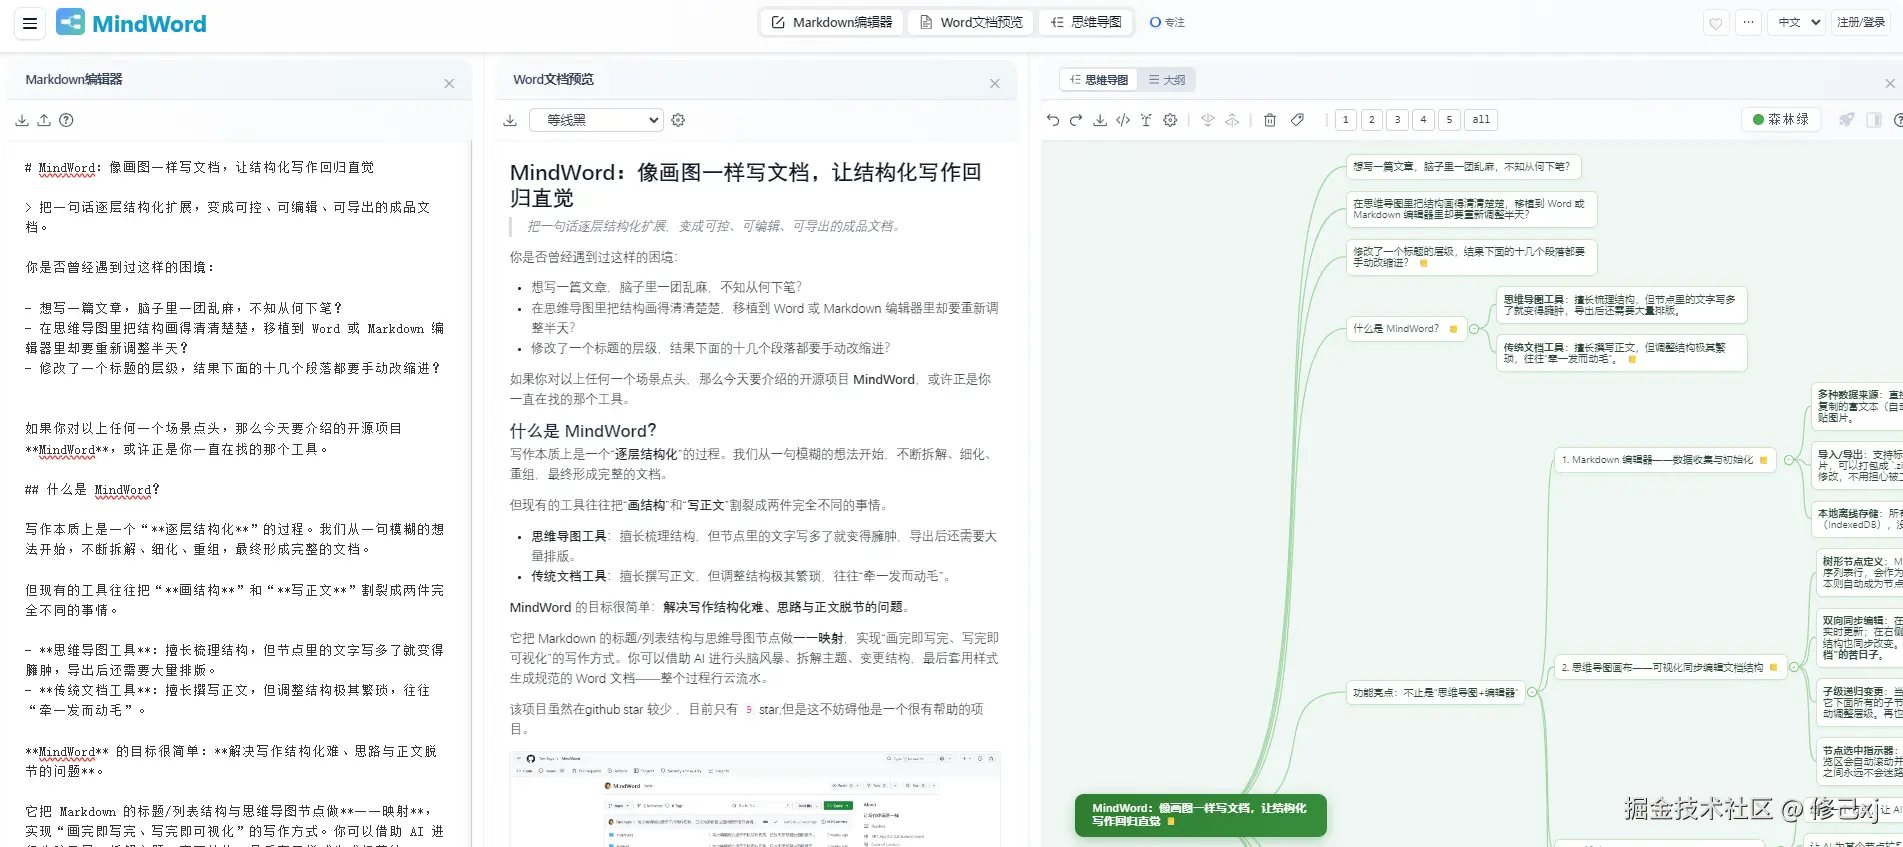Image resolution: width=1903 pixels, height=847 pixels.
Task: Open the Markdown editor help icon
Action: coord(66,120)
